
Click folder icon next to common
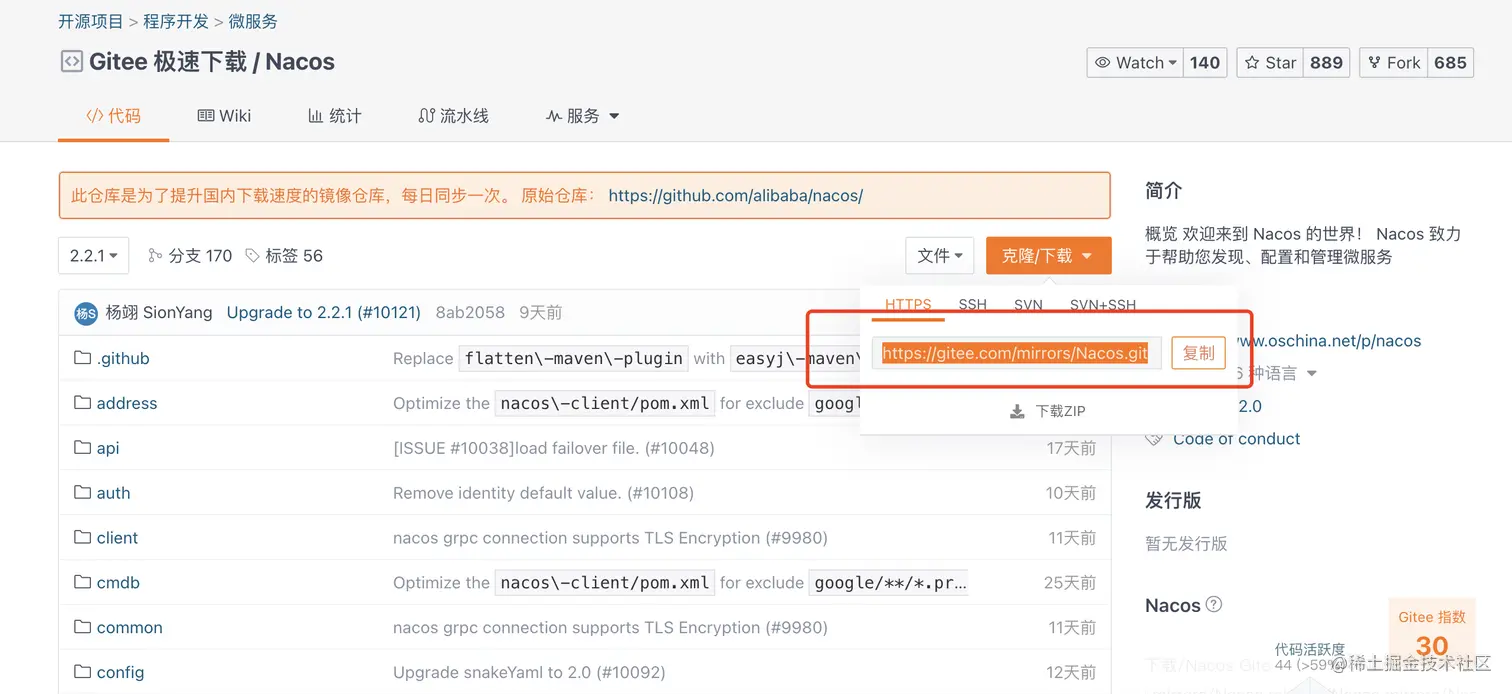coord(82,628)
